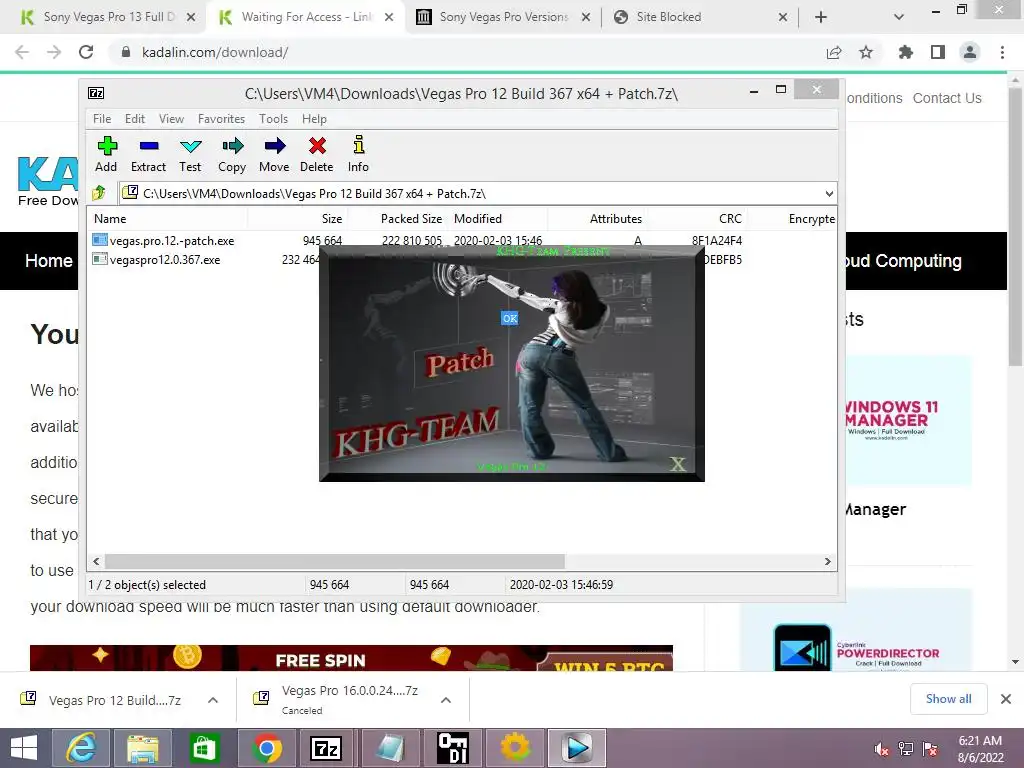Go back in Chrome
Screen dimensions: 1024x768
22,52
